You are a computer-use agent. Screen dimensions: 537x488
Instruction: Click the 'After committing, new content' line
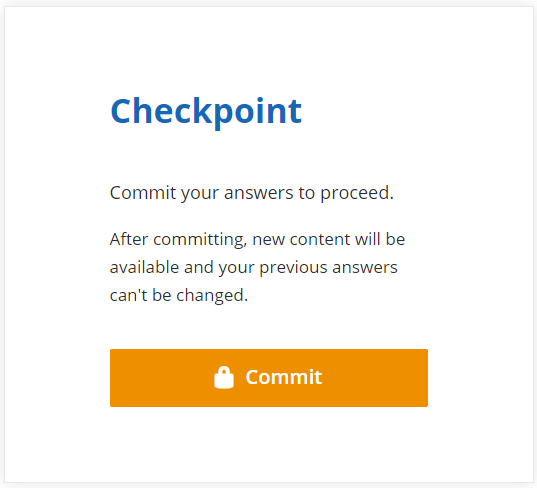click(x=257, y=239)
